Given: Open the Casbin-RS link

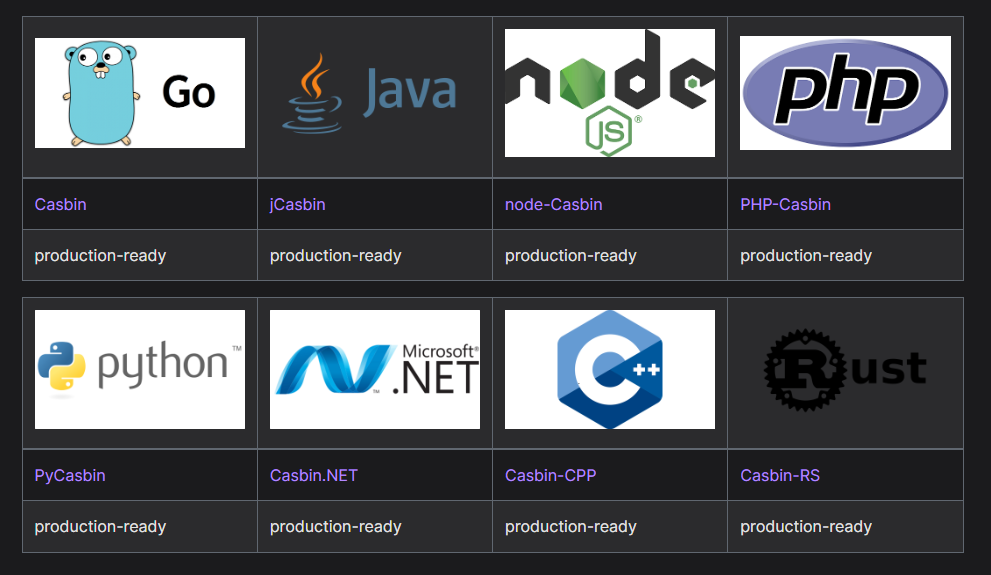Looking at the screenshot, I should click(x=780, y=475).
